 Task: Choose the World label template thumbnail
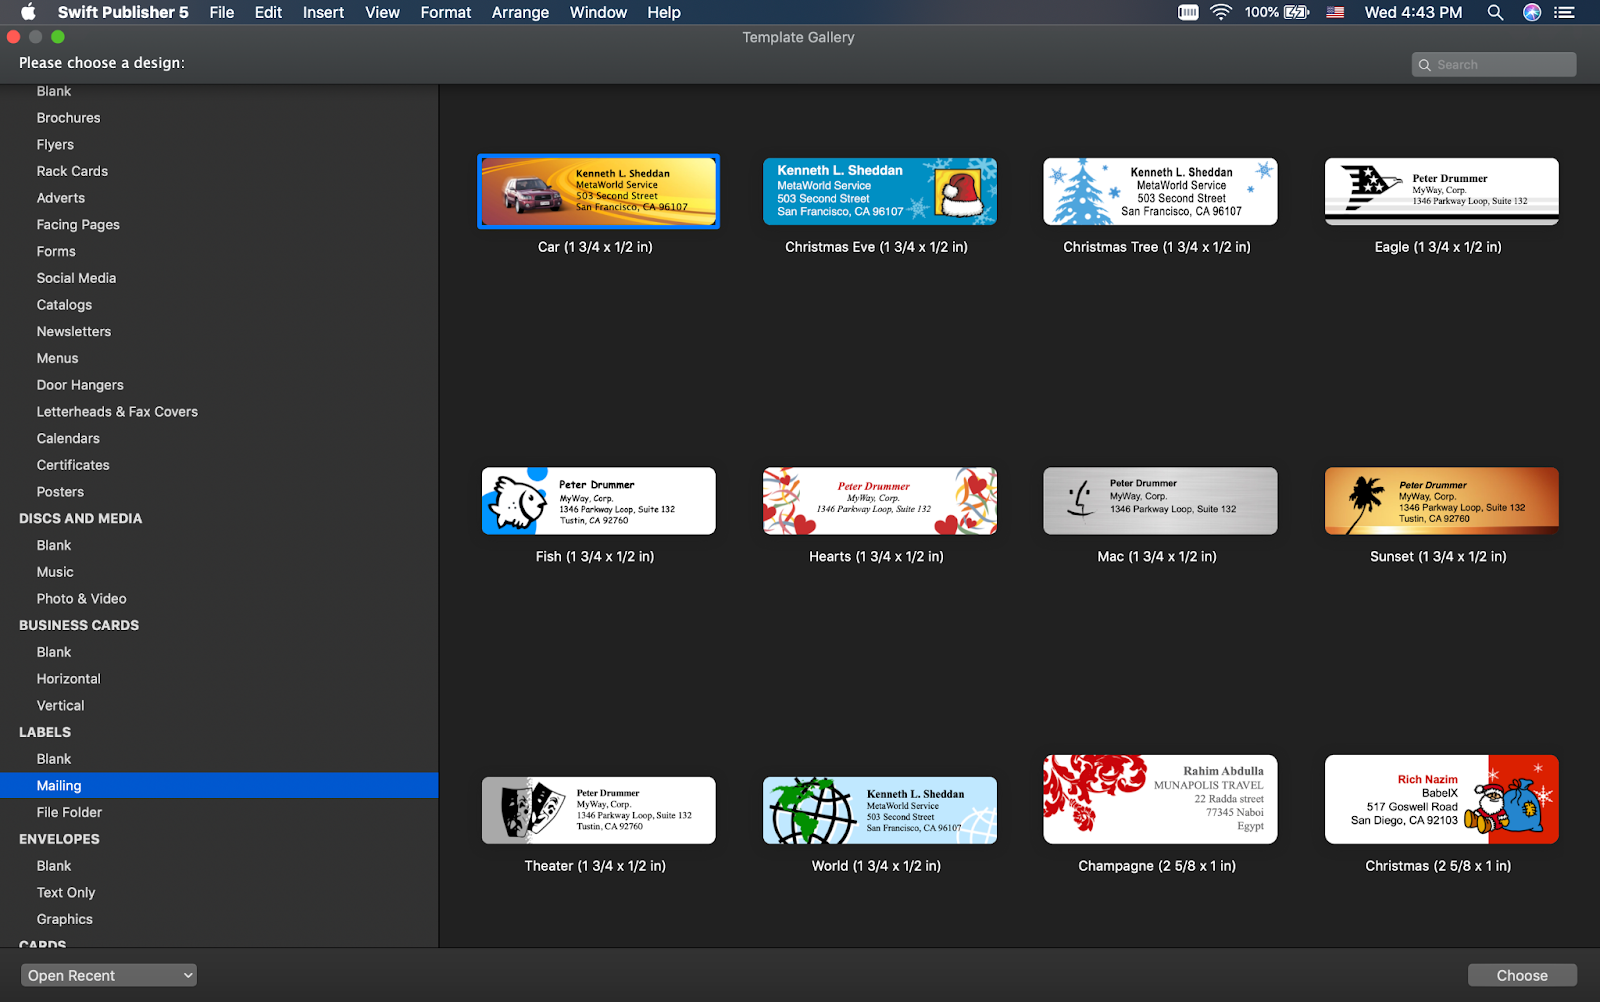[879, 810]
